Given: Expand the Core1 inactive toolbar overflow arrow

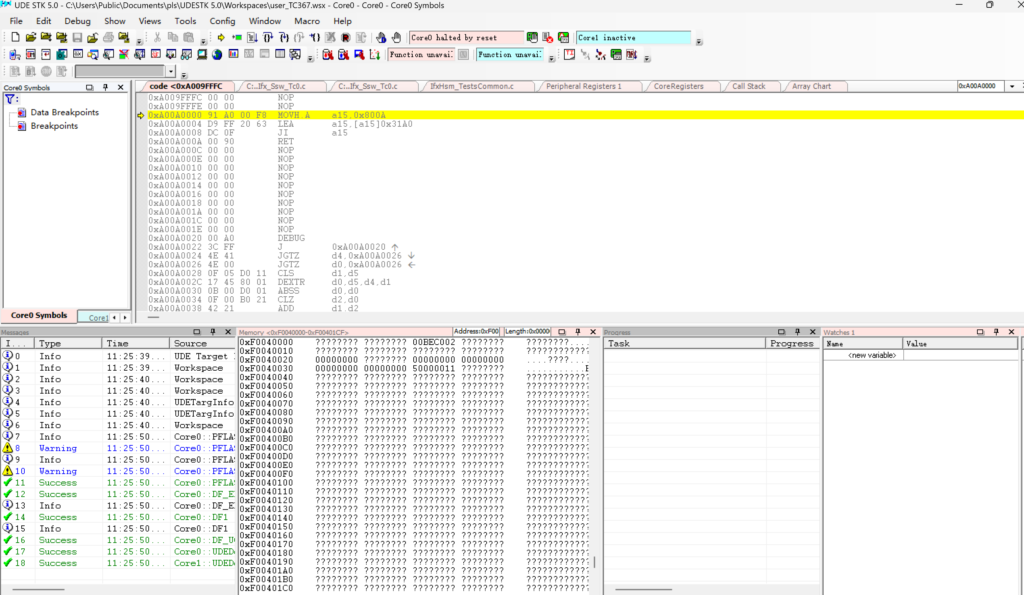Looking at the screenshot, I should click(699, 42).
